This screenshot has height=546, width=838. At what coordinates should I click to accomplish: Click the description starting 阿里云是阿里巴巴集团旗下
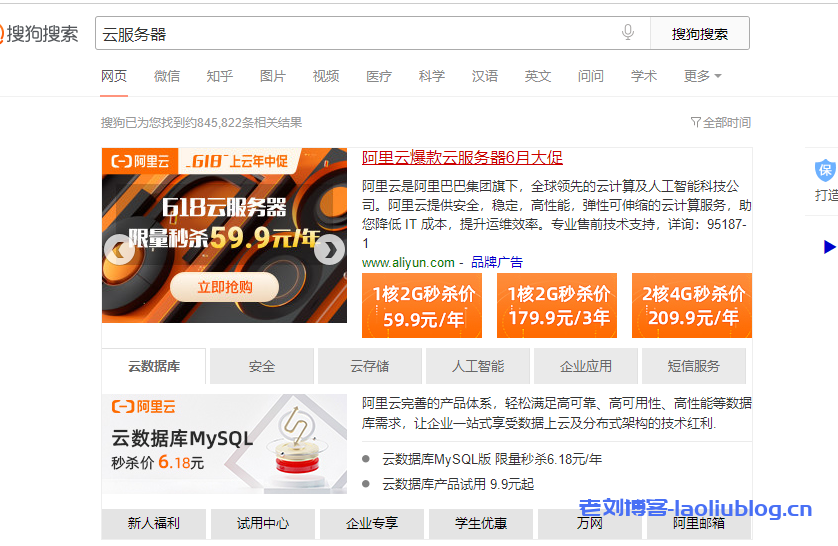[x=556, y=215]
